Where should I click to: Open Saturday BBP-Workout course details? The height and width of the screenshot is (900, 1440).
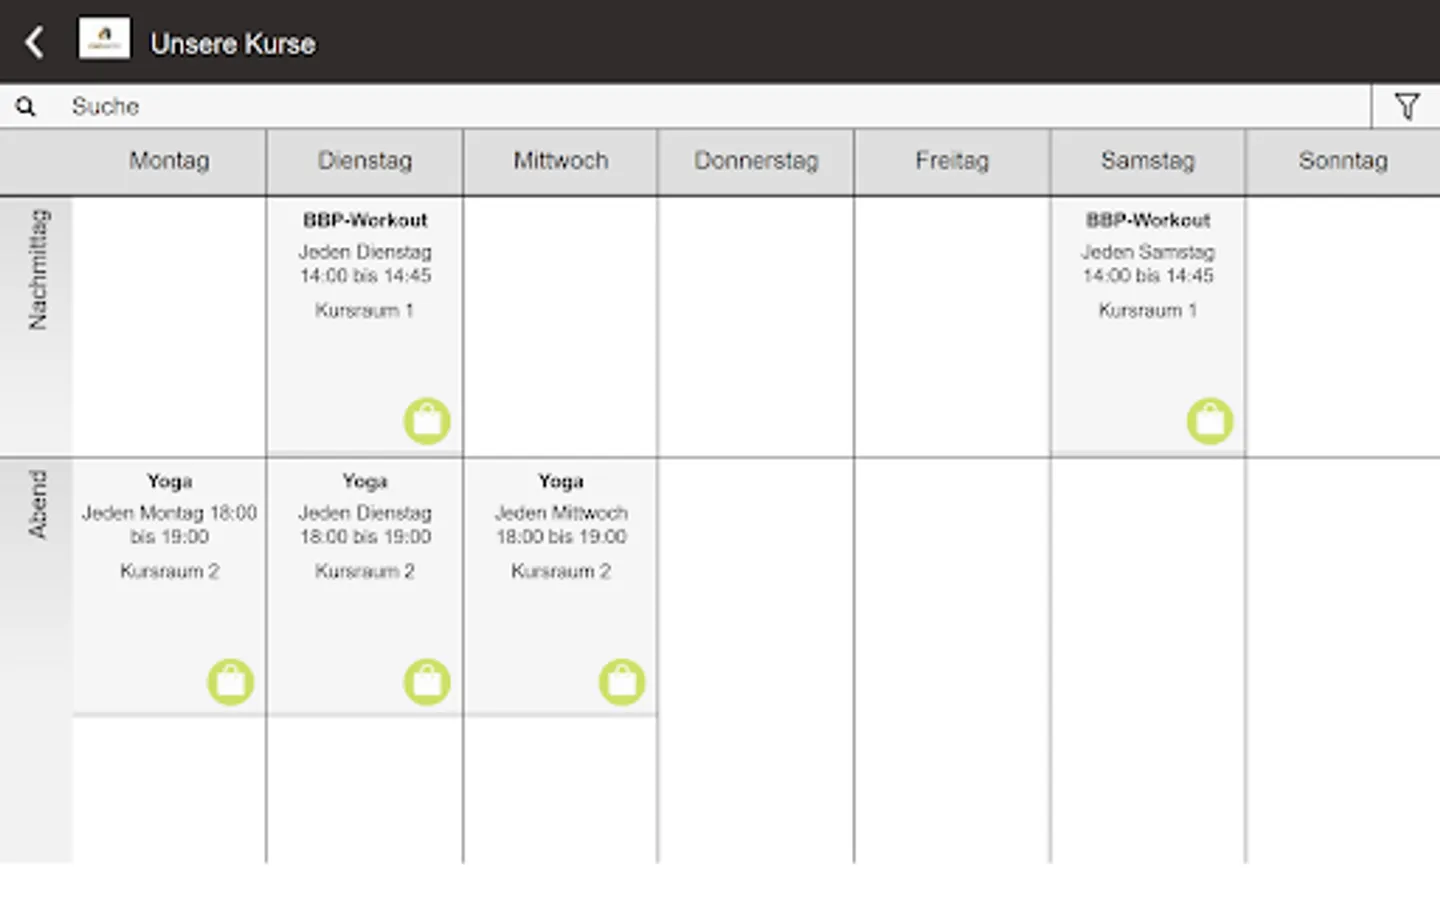pyautogui.click(x=1148, y=220)
